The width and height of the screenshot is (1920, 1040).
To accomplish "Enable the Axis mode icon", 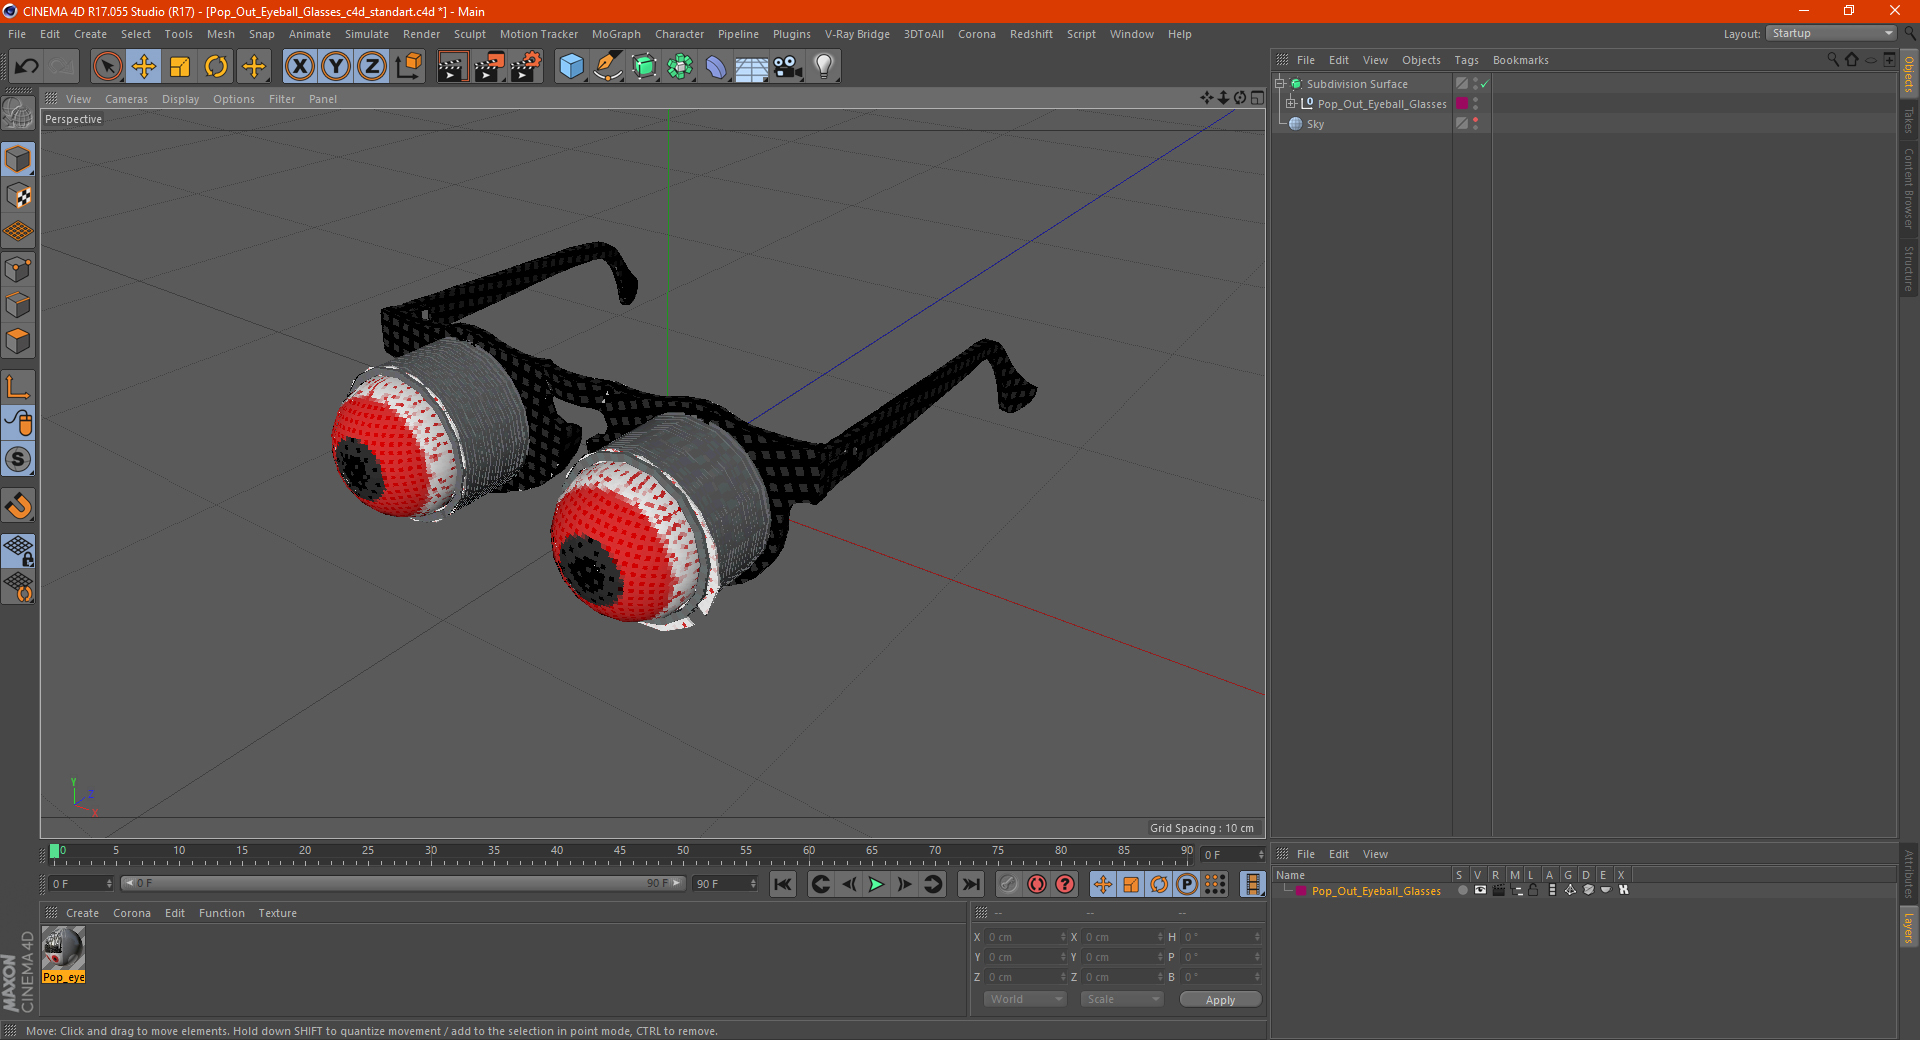I will [x=18, y=387].
